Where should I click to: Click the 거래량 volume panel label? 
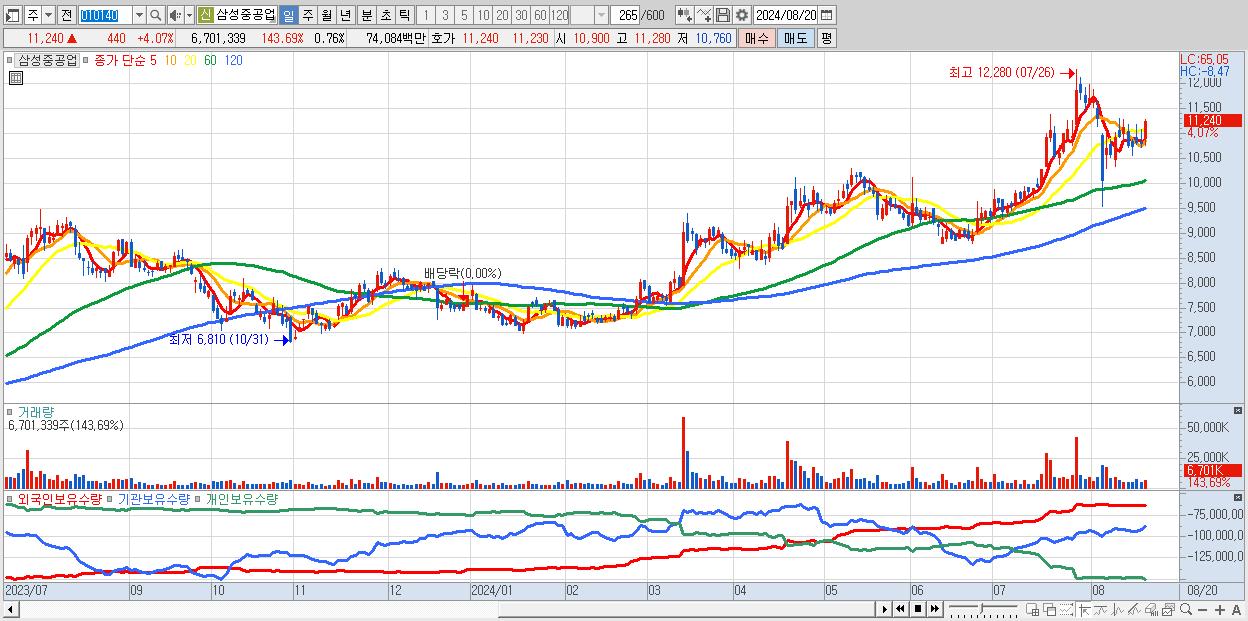(36, 411)
